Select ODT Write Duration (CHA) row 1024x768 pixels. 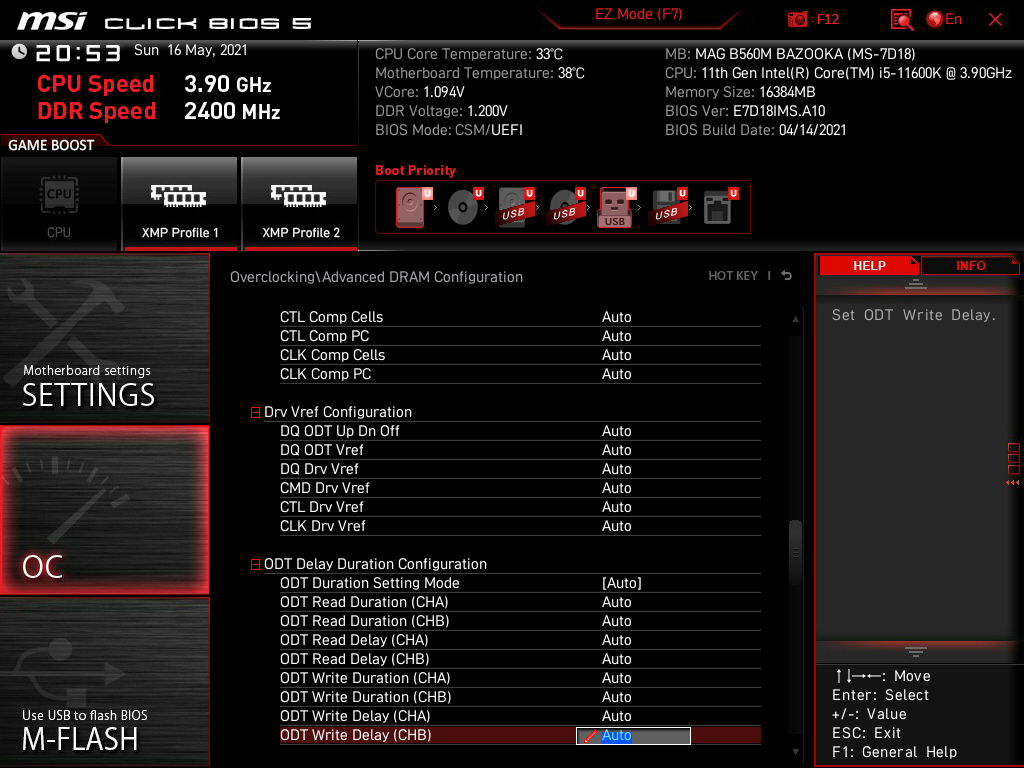click(520, 678)
